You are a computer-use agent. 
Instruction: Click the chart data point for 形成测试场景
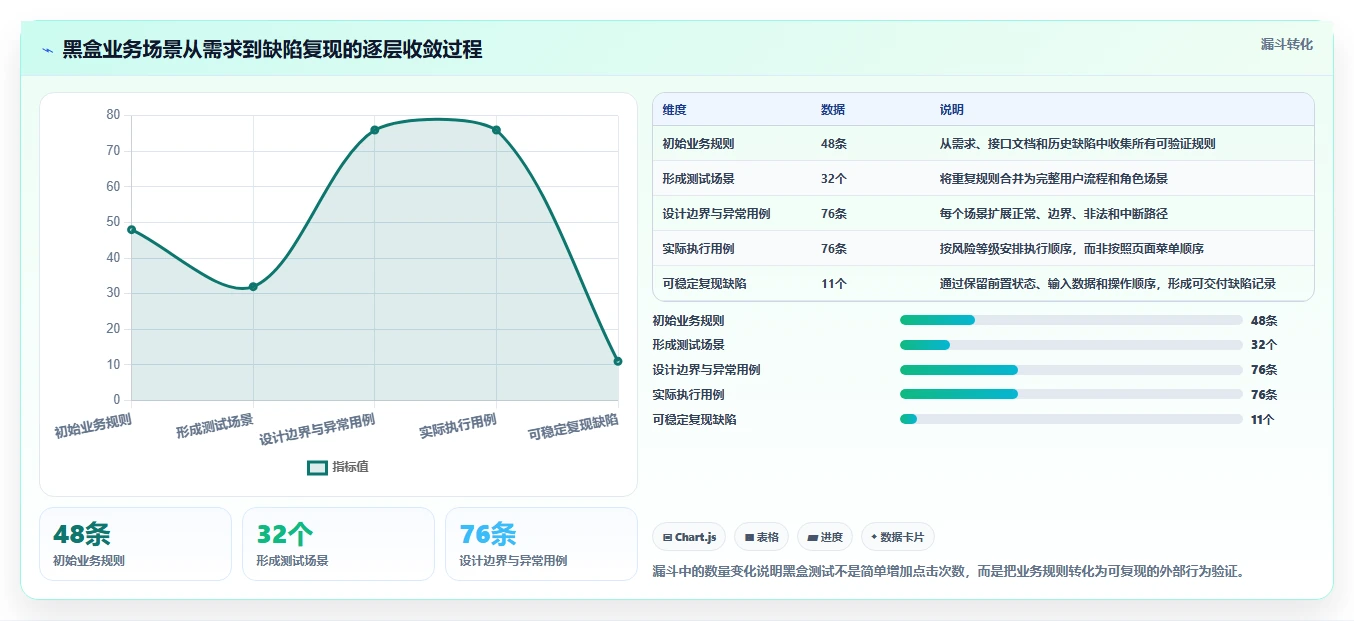pyautogui.click(x=253, y=287)
